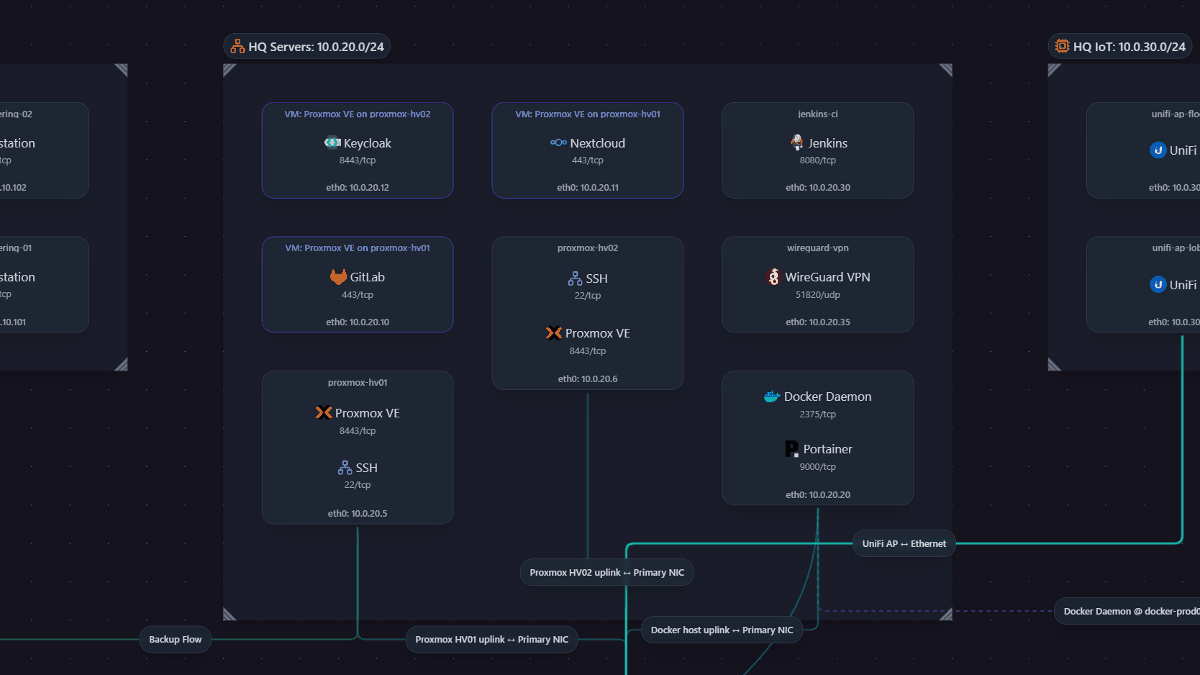Click the network icon beside HQ Servers header
1200x675 pixels.
[238, 45]
